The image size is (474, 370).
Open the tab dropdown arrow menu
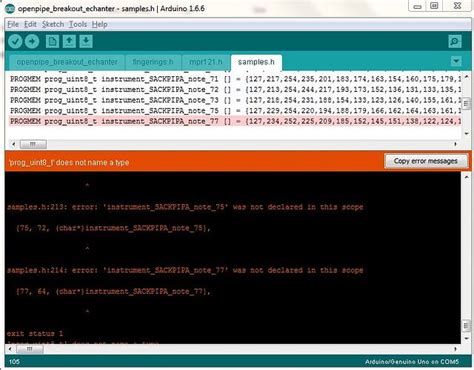pos(456,61)
